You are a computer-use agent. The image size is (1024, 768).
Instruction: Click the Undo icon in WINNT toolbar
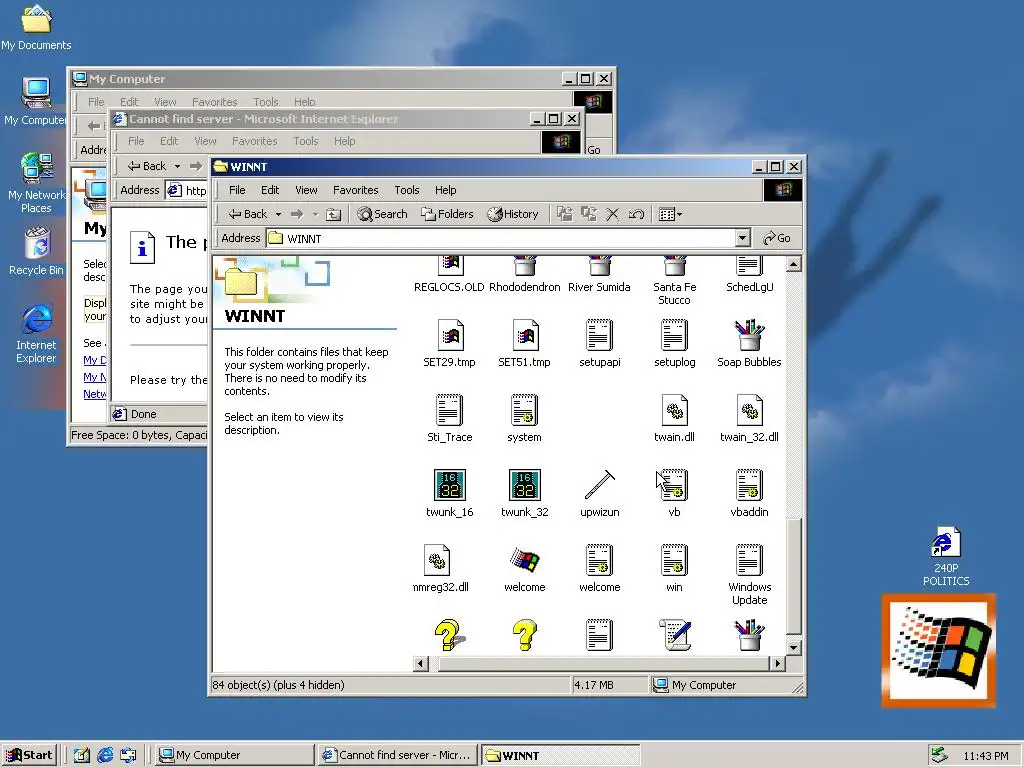pyautogui.click(x=636, y=214)
